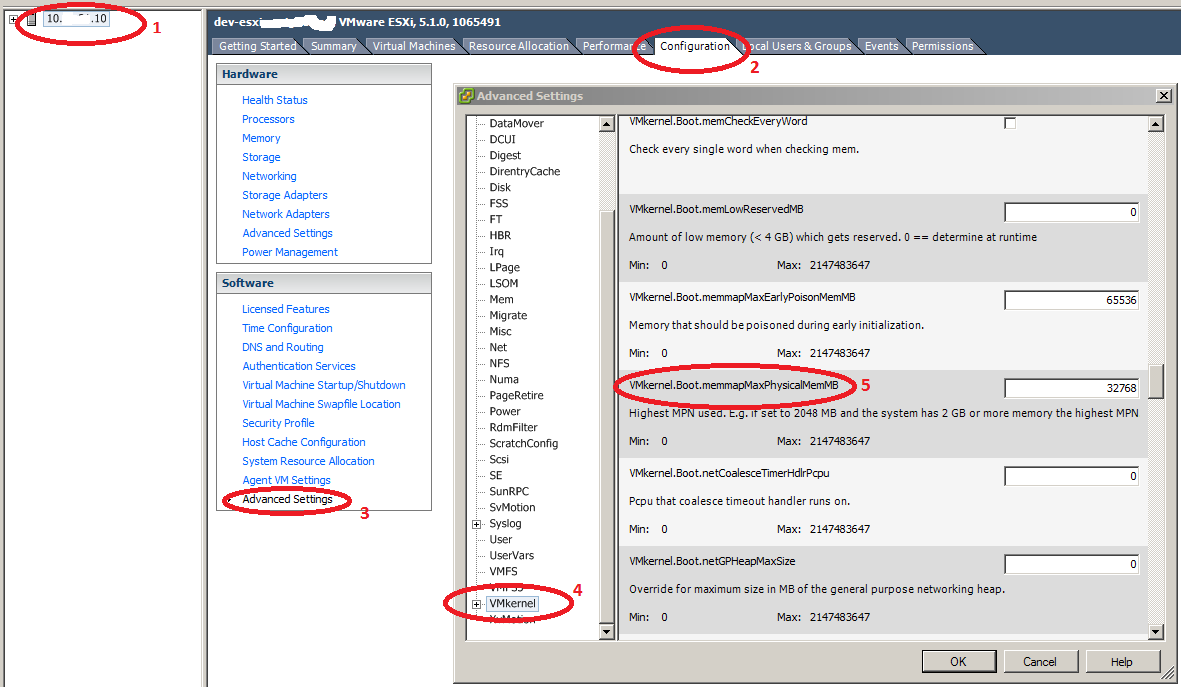Open Health Status hardware link
Viewport: 1181px width, 687px height.
(x=274, y=100)
